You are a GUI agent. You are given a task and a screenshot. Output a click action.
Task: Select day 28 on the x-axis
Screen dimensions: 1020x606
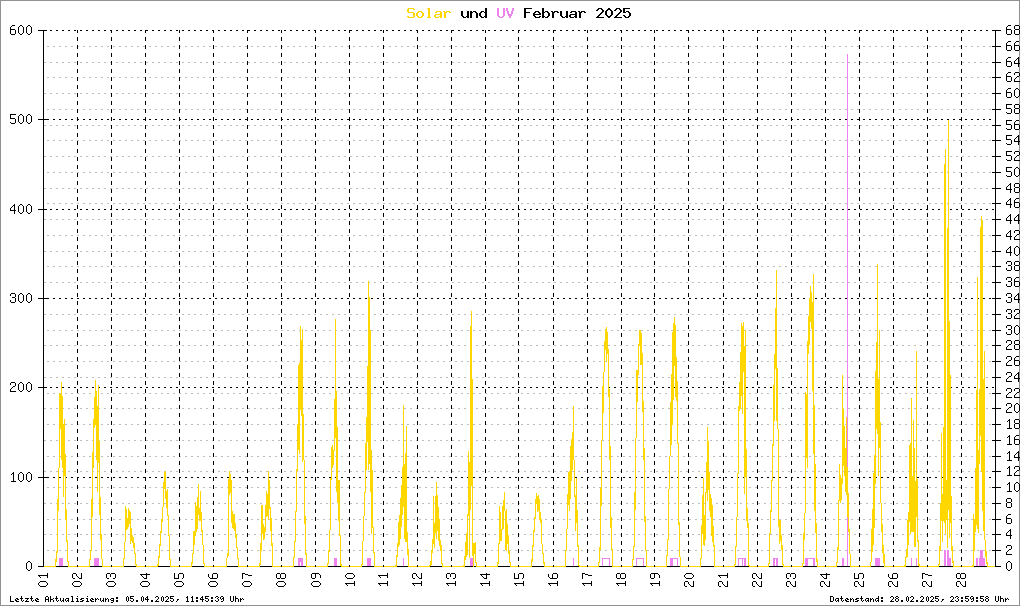[961, 580]
